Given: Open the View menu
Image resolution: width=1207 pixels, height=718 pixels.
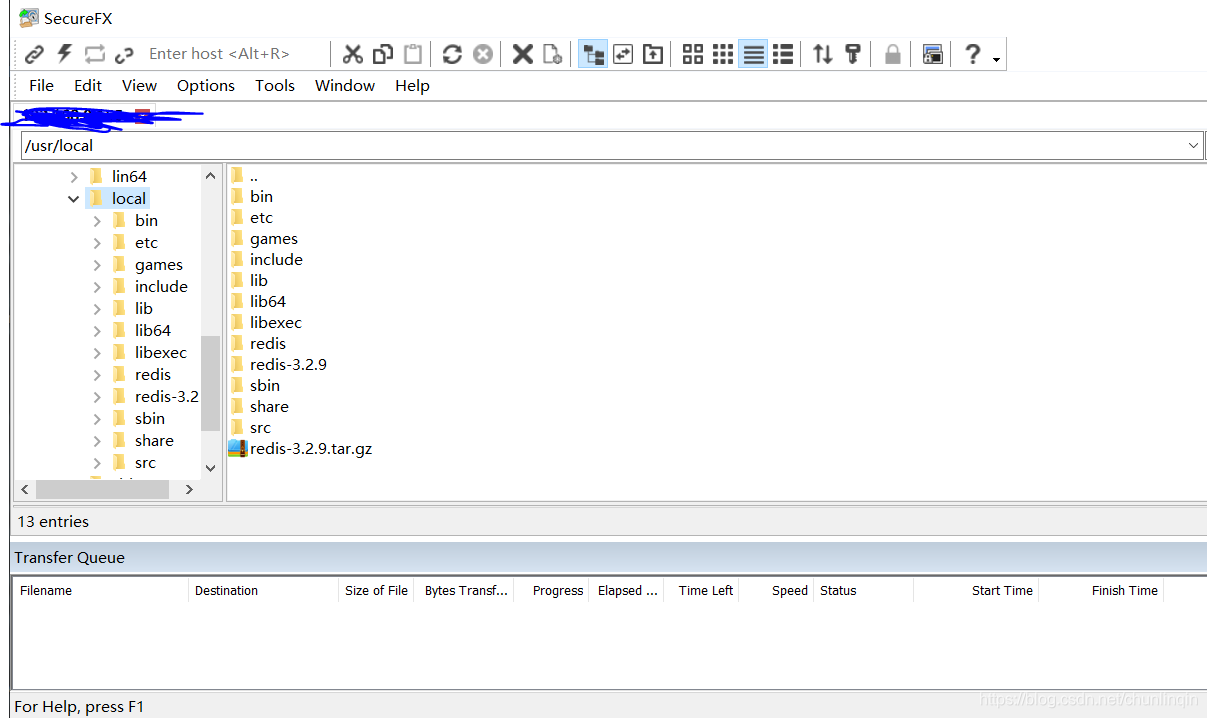Looking at the screenshot, I should point(139,86).
